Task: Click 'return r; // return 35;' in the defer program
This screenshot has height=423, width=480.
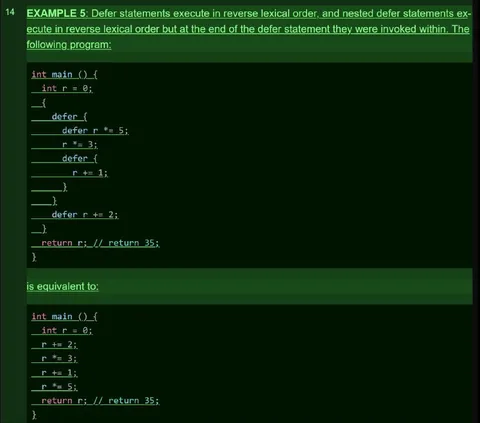Action: [100, 243]
